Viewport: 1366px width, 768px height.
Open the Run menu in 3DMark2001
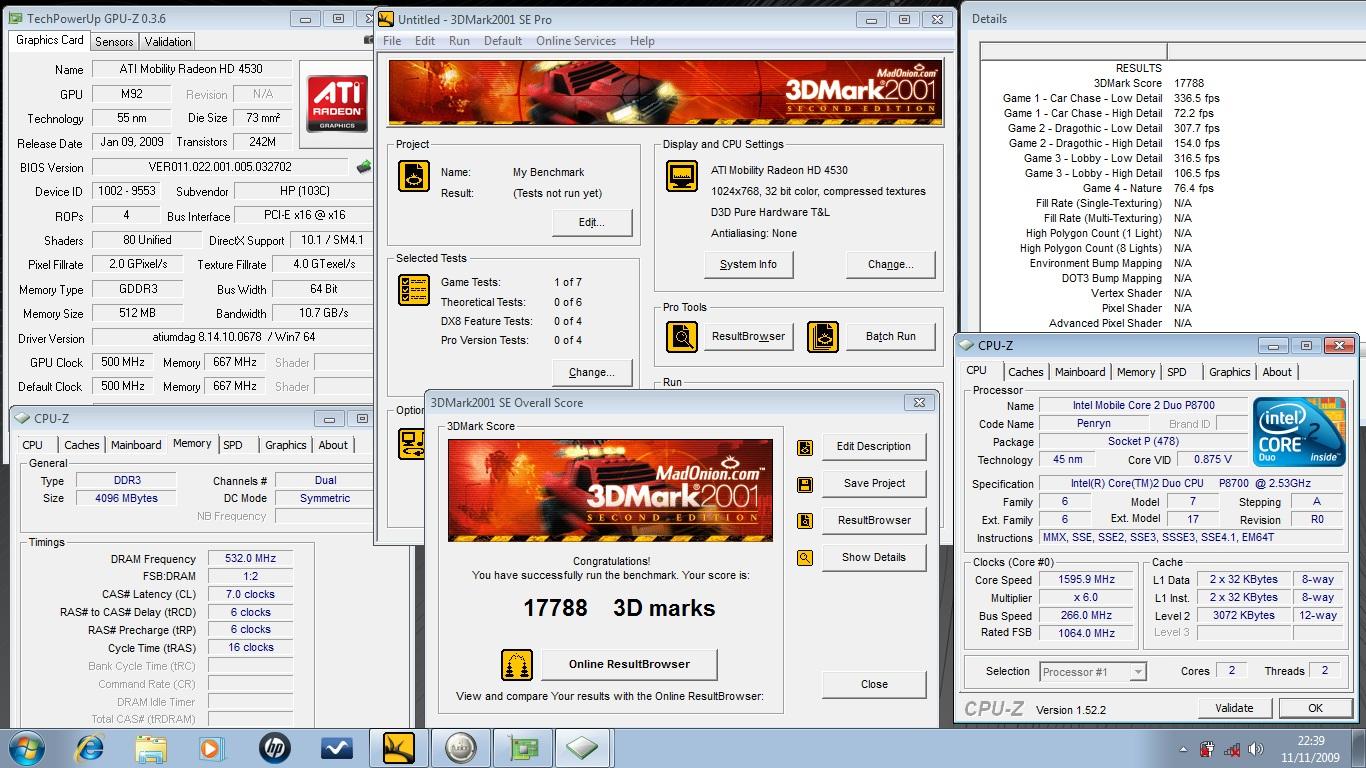coord(459,41)
